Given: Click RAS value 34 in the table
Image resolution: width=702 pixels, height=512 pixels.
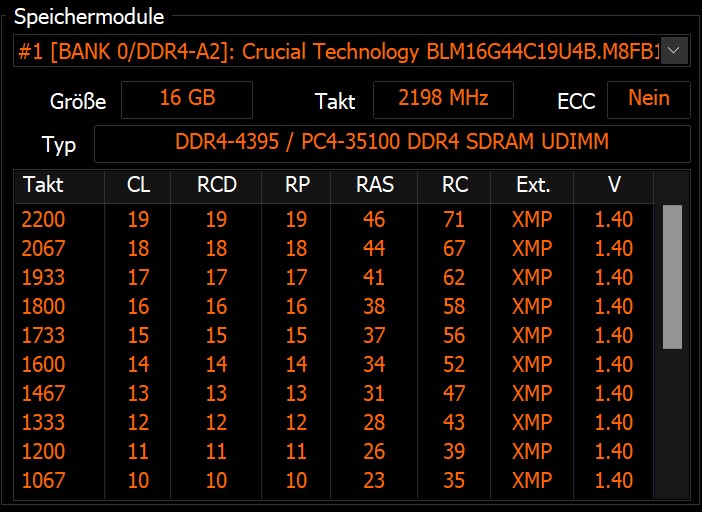Looking at the screenshot, I should [374, 364].
